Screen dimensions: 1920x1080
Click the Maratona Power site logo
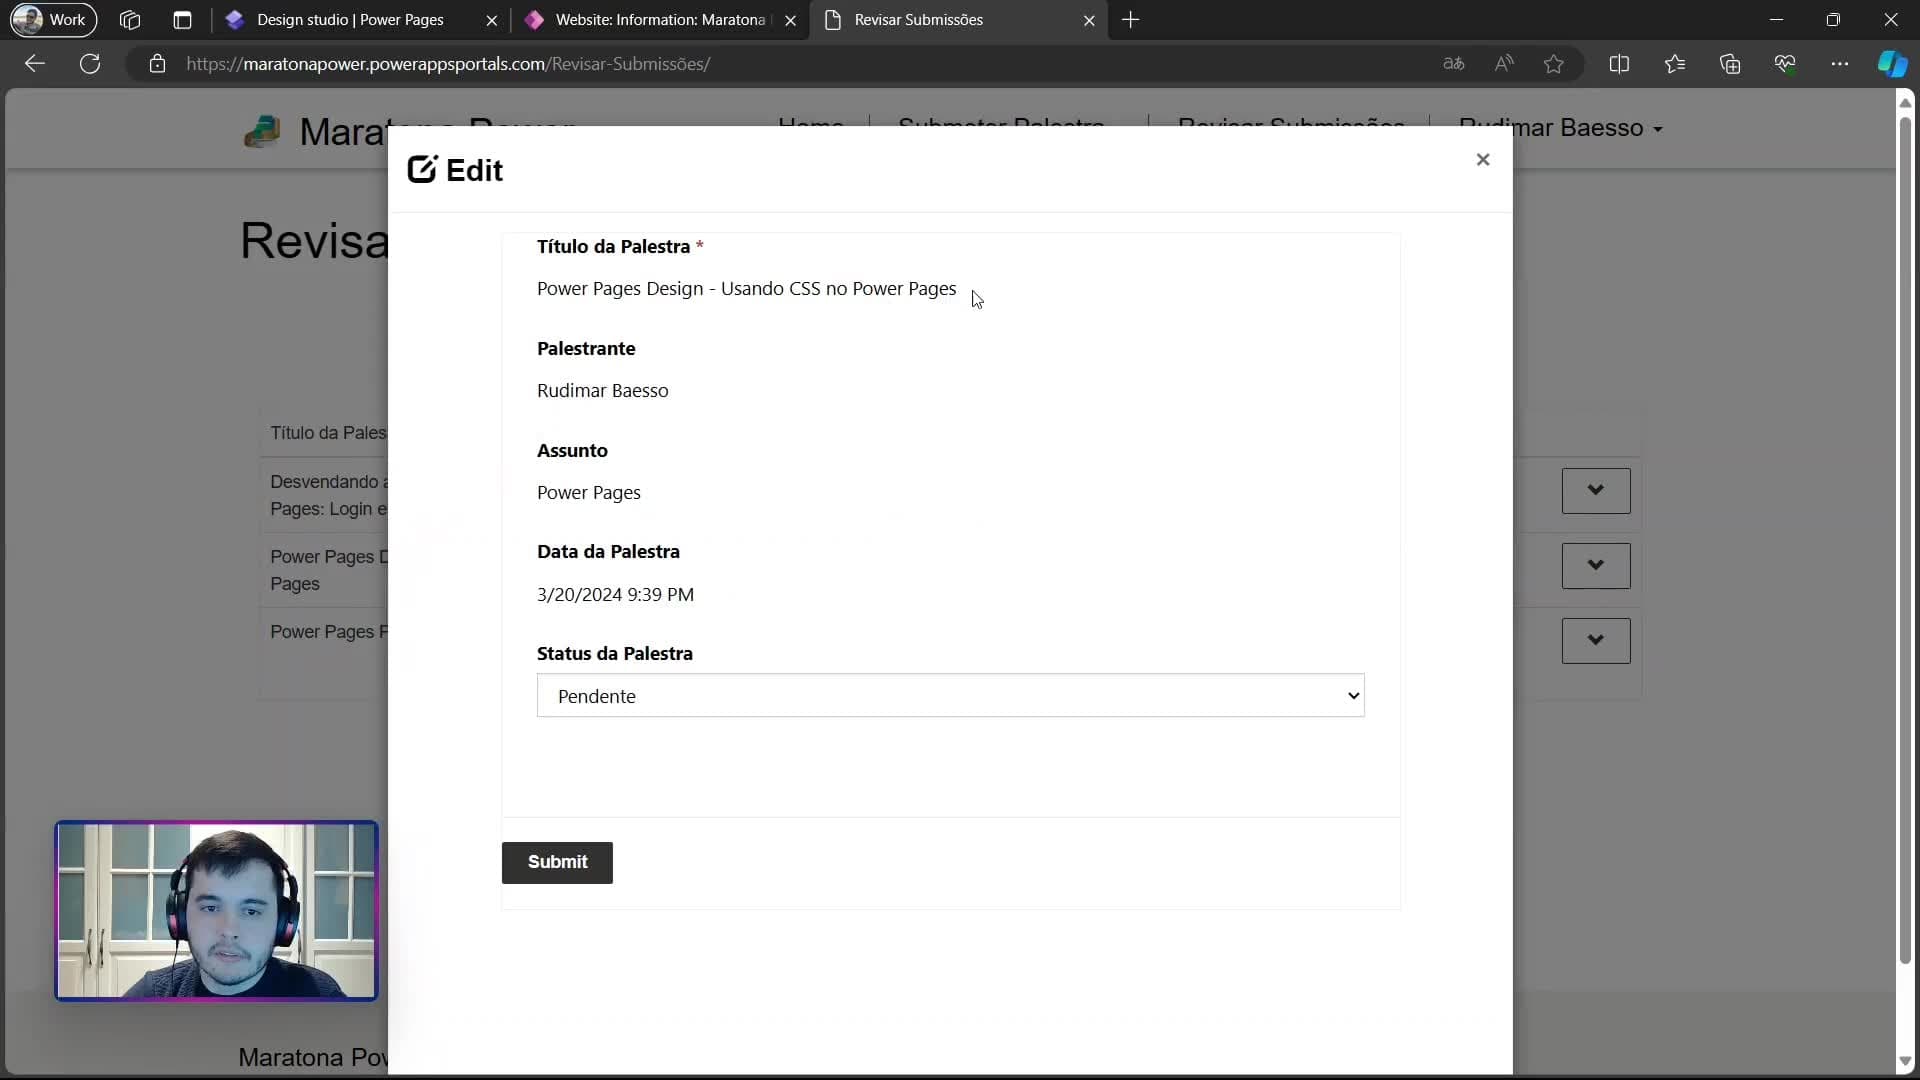[262, 131]
